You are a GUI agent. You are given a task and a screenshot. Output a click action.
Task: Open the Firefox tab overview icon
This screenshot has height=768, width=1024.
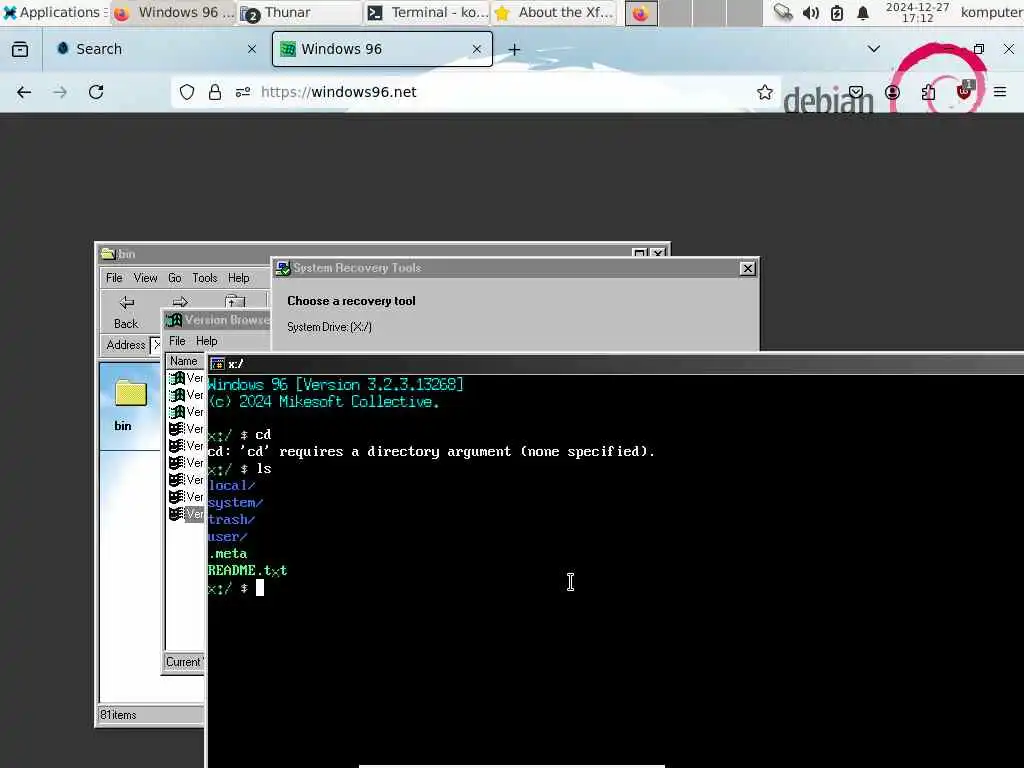(20, 49)
